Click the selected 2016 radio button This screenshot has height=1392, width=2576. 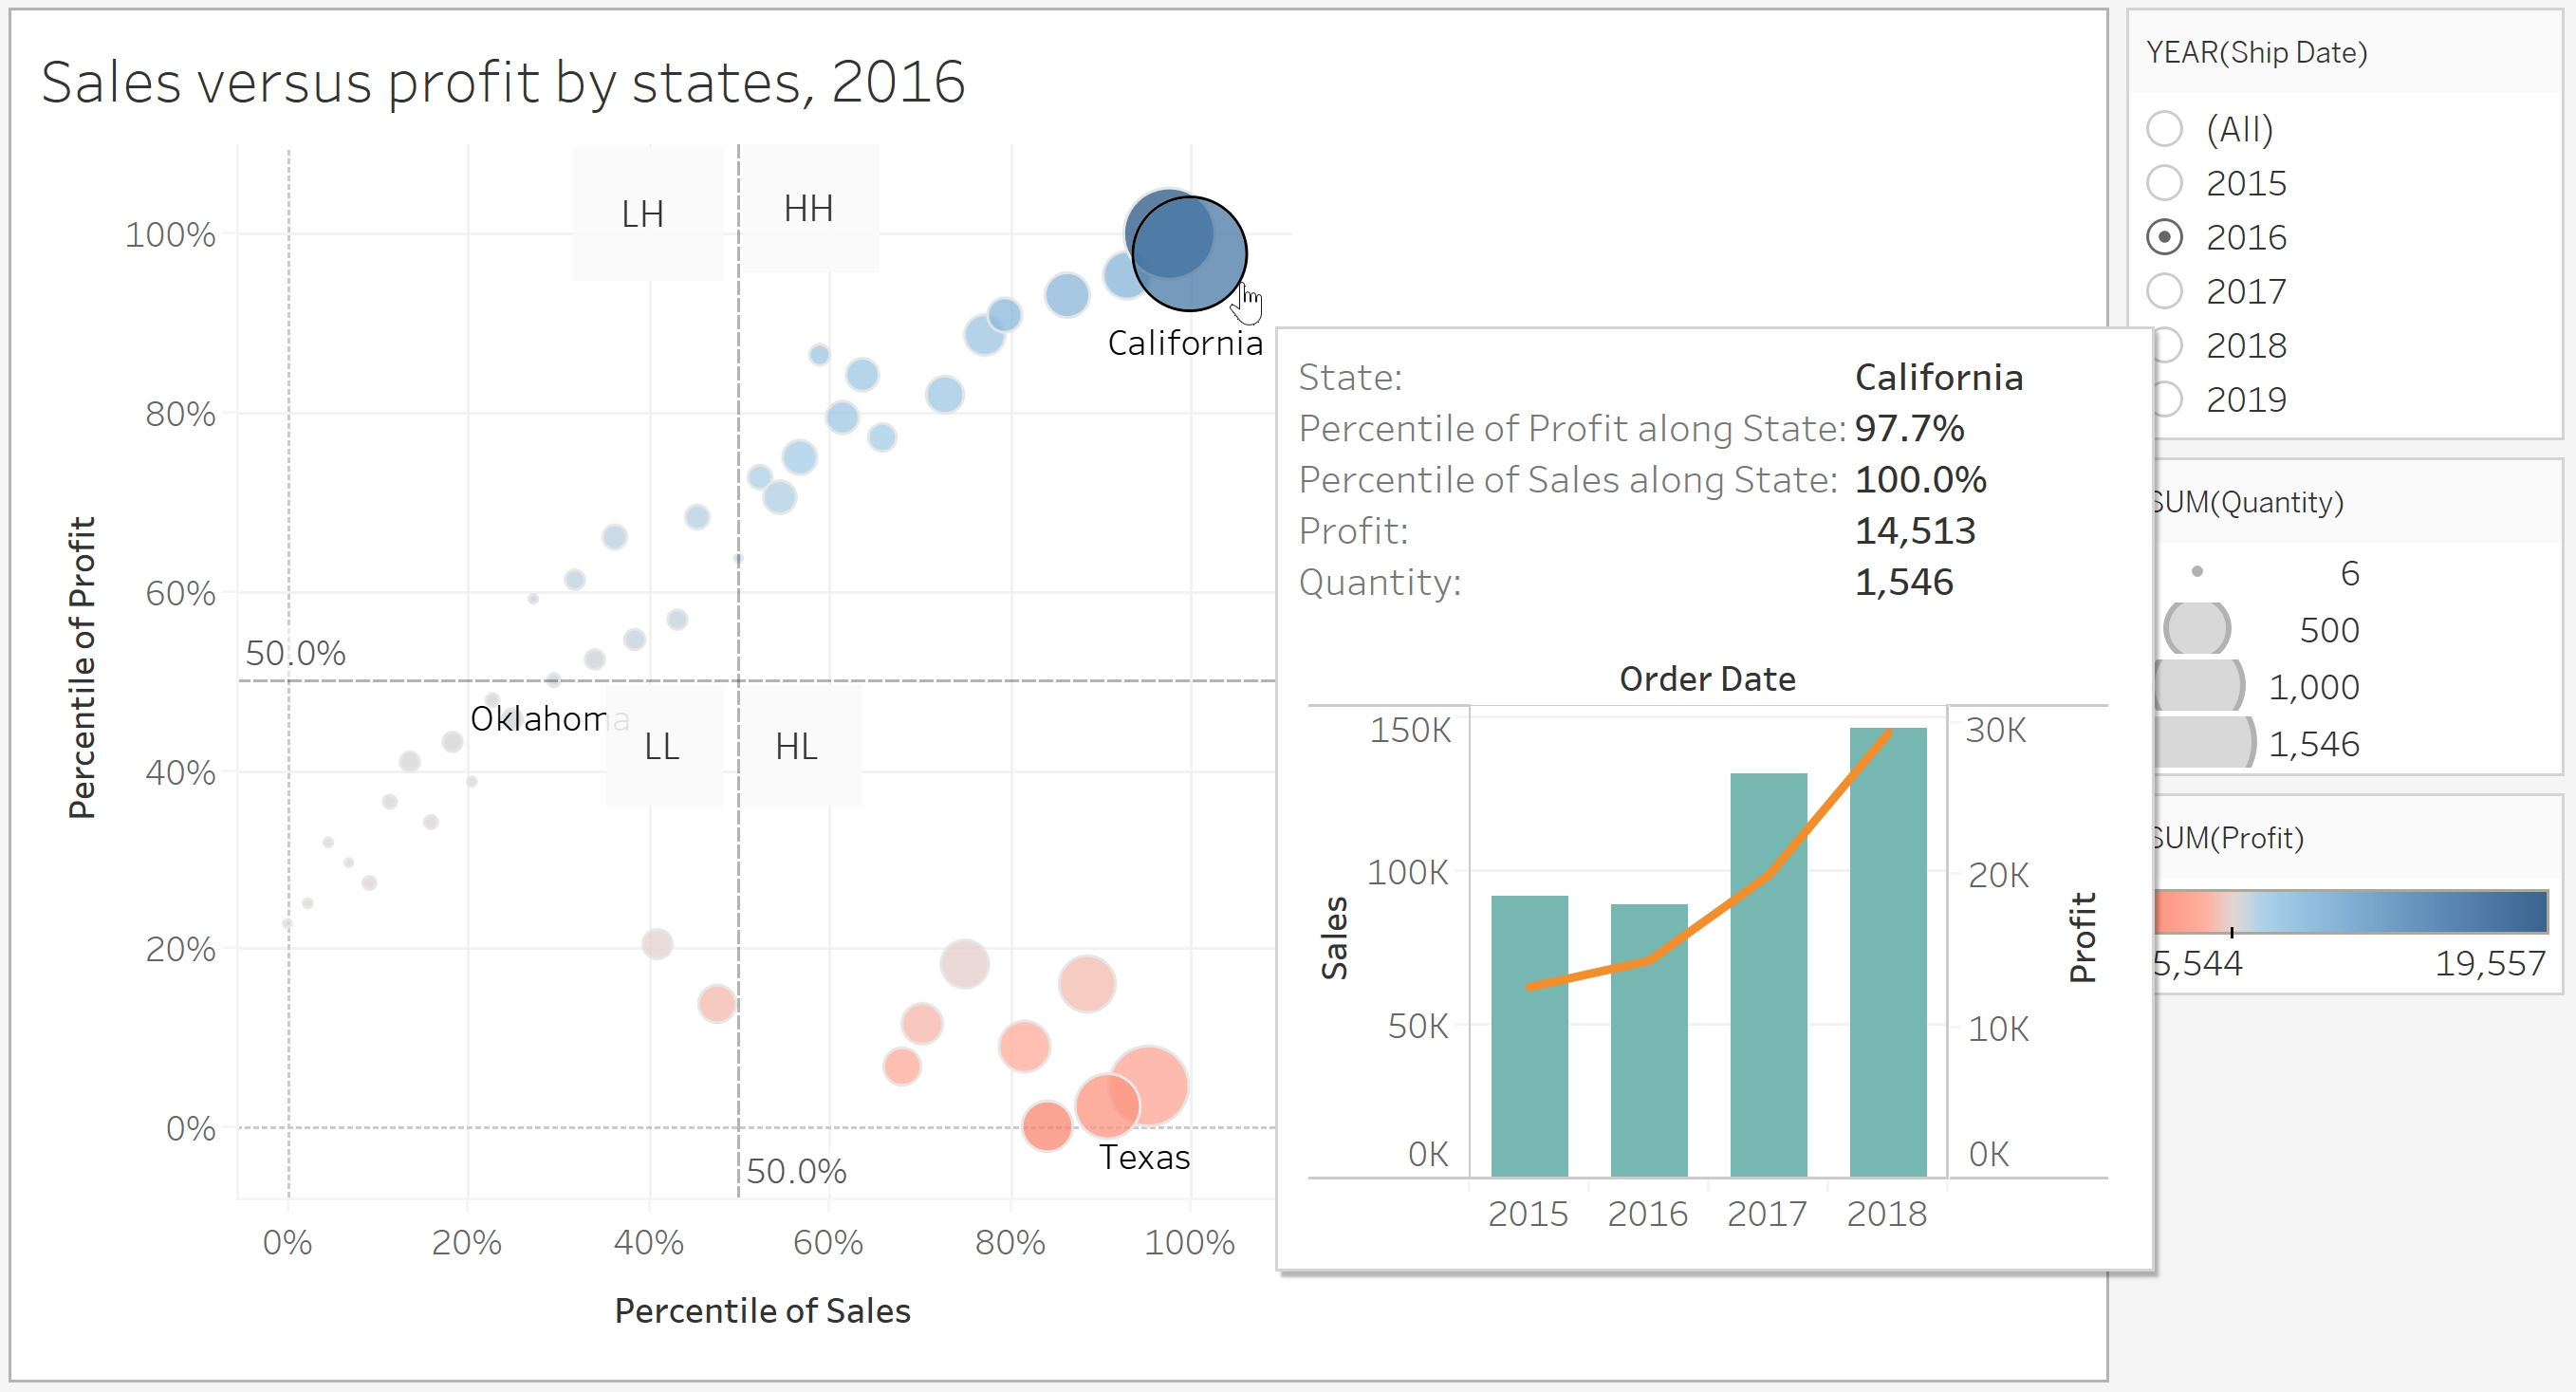(x=2165, y=236)
